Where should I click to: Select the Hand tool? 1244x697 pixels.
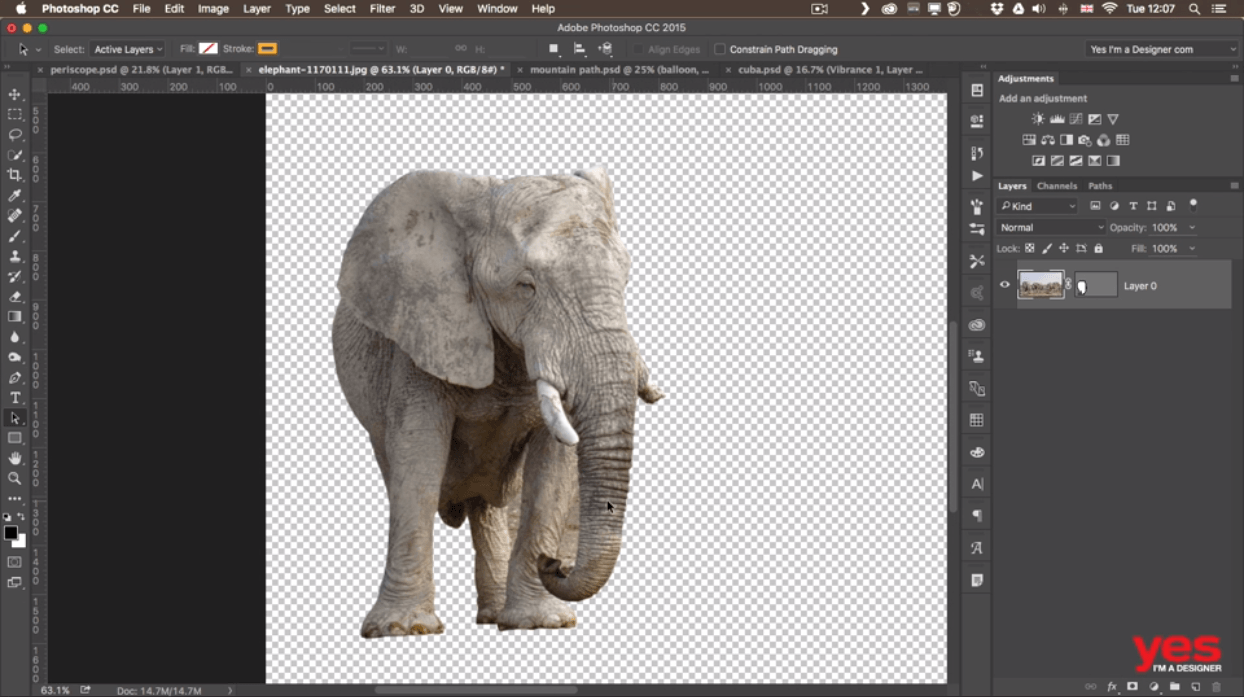[14, 458]
